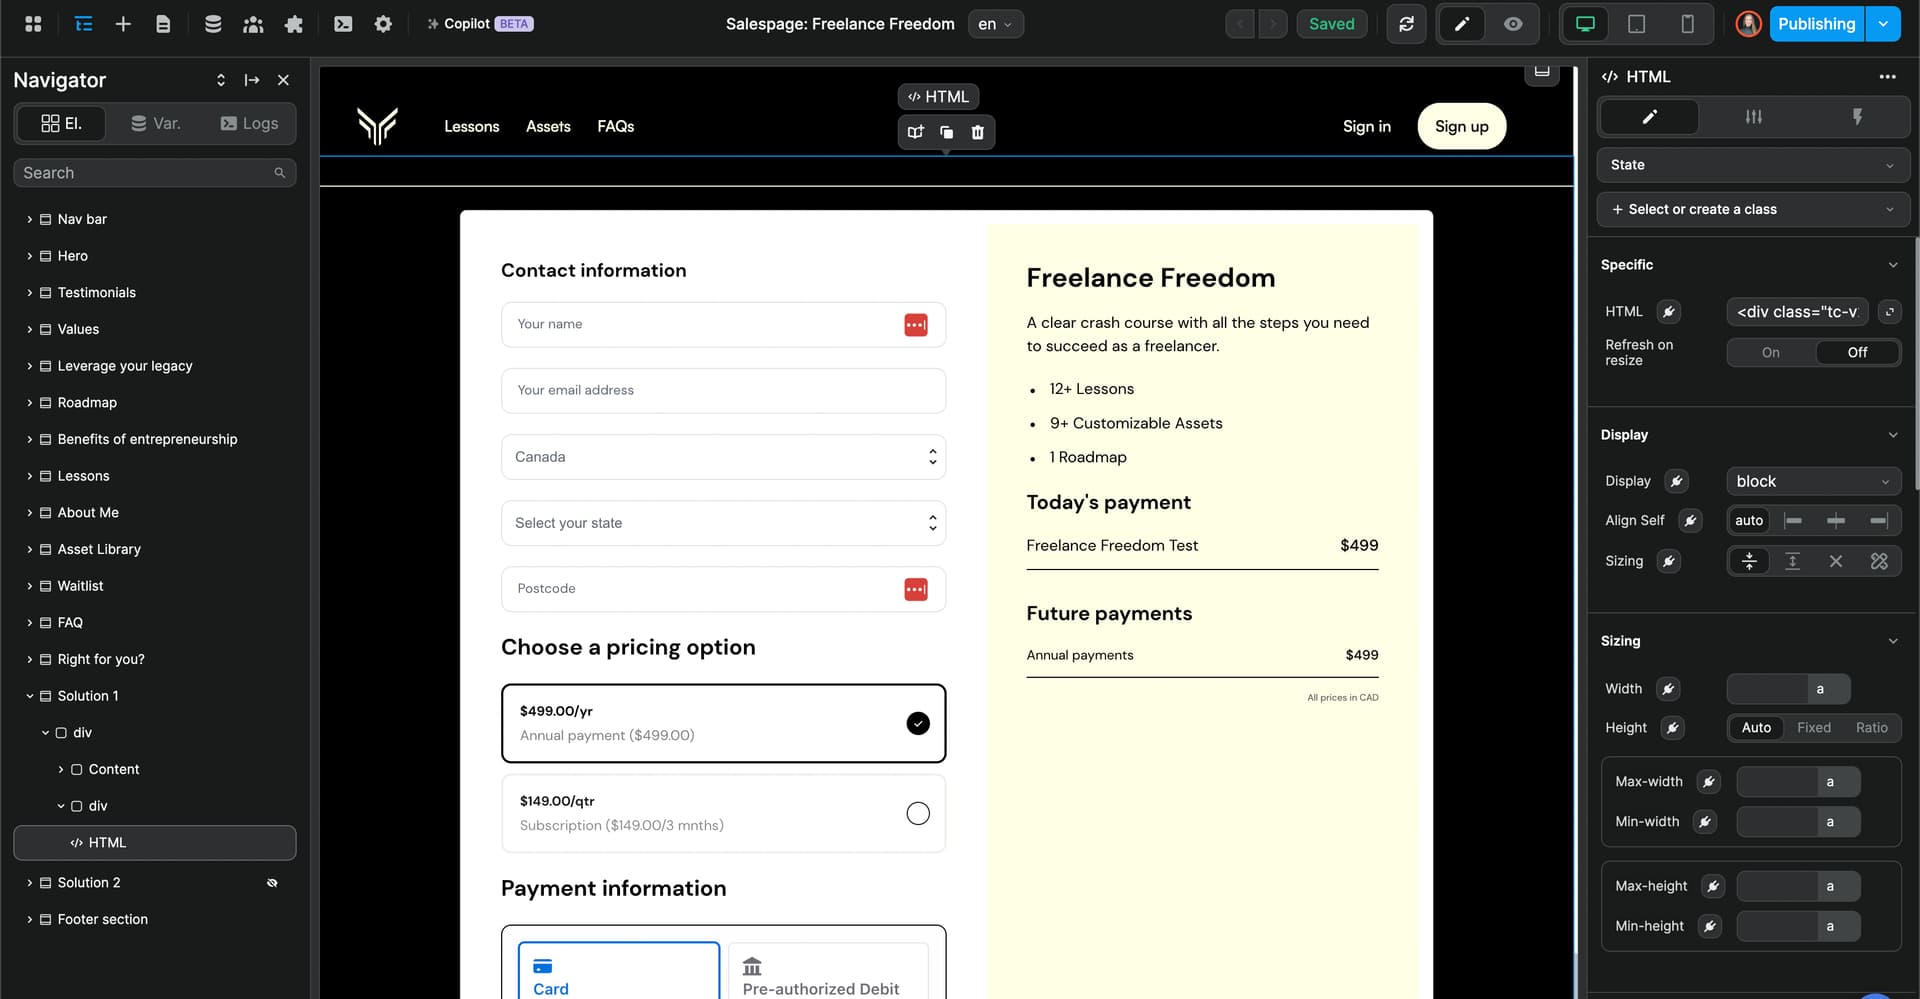Switch to the Logs navigator tab
The height and width of the screenshot is (999, 1920).
(249, 124)
